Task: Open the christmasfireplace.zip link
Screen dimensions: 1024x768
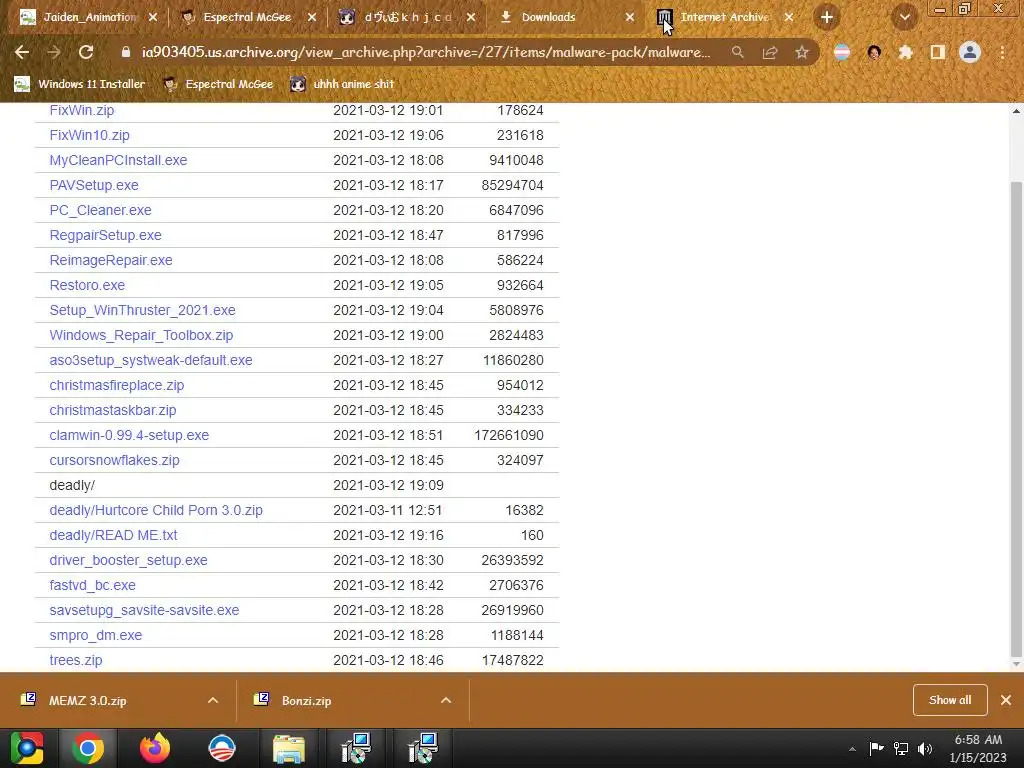Action: [117, 385]
